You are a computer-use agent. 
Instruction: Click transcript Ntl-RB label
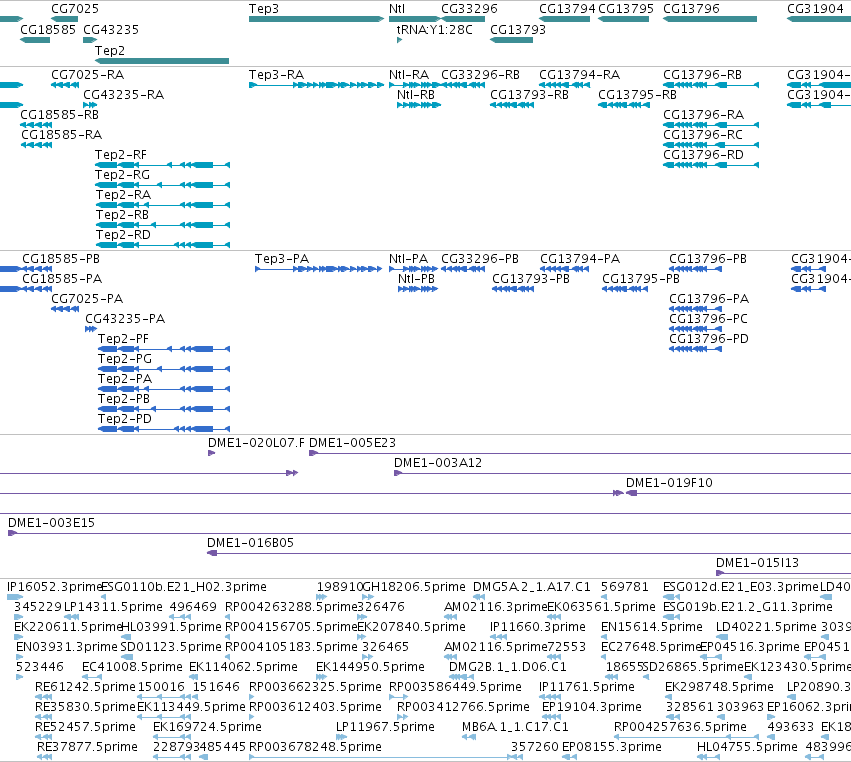pyautogui.click(x=416, y=95)
